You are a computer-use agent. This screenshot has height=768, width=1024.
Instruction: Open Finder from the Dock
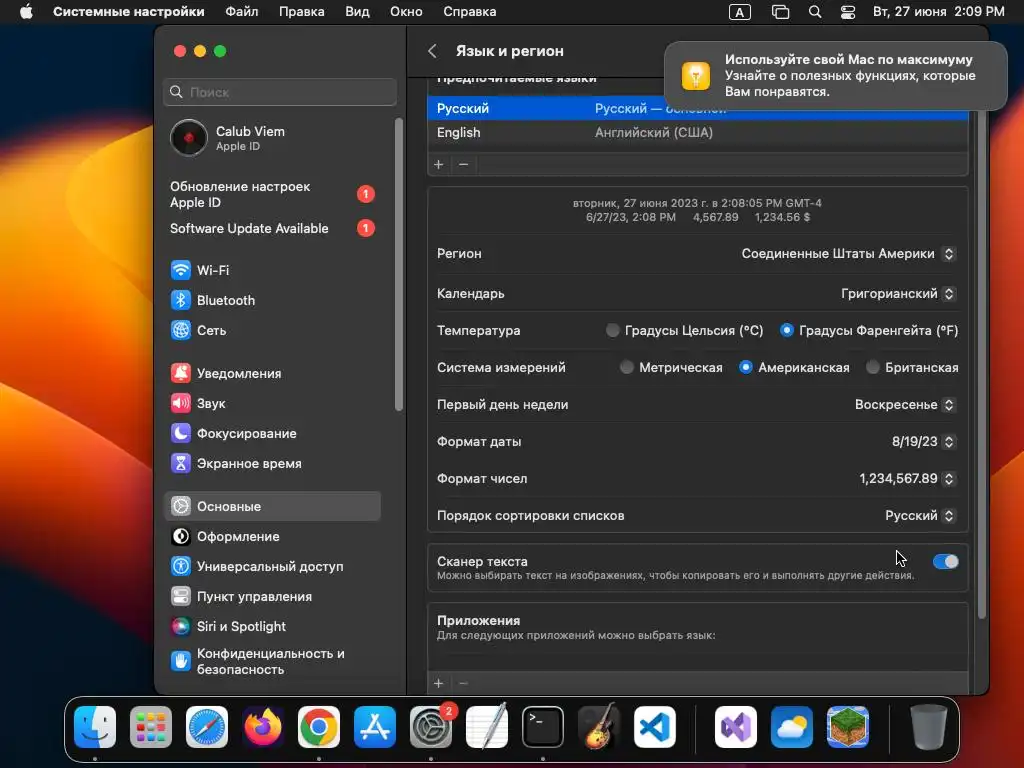pos(95,727)
